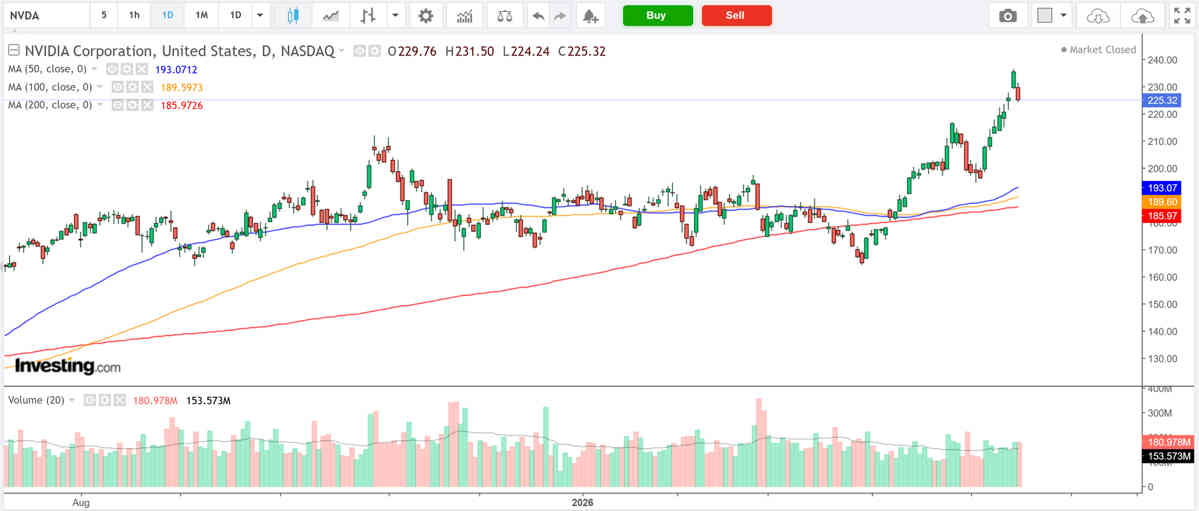
Task: Open the layout selection dropdown arrow
Action: [x=1063, y=15]
